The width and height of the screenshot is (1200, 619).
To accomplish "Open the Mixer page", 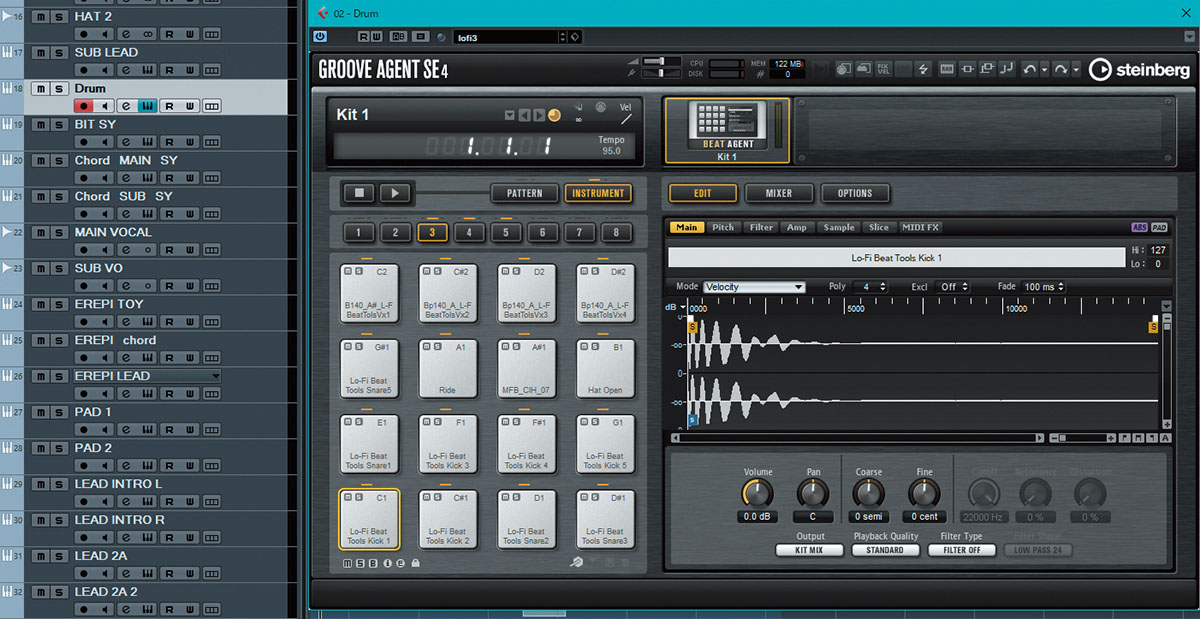I will 779,193.
